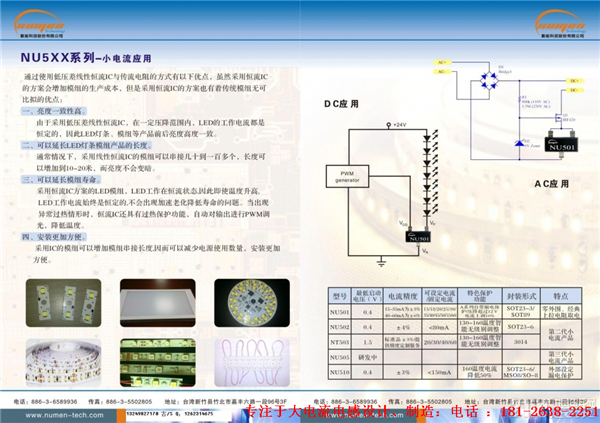Click phone 886-3-6589936 in left page footer
This screenshot has width=600, height=423.
(46, 402)
